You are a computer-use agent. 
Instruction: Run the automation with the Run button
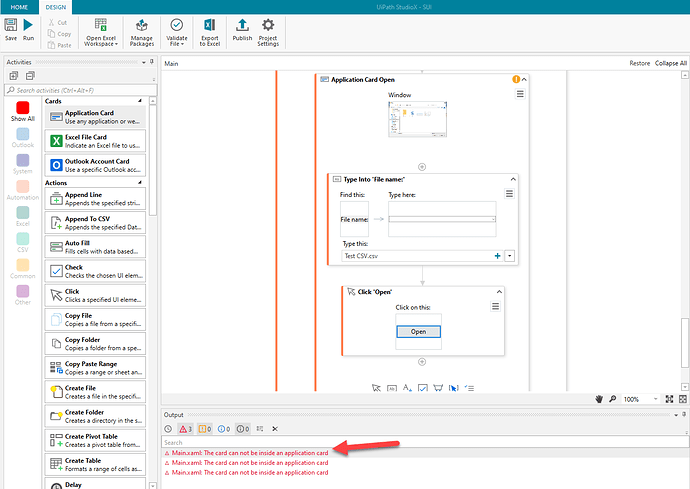pos(28,29)
